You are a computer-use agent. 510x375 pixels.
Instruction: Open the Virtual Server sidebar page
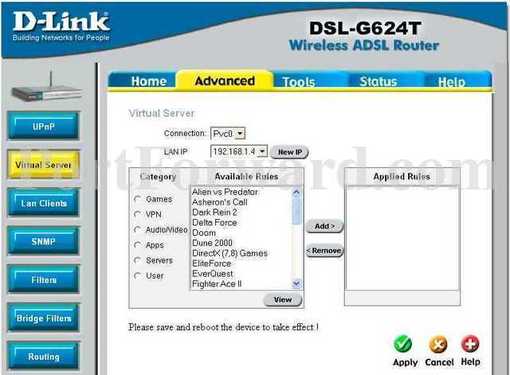[44, 164]
